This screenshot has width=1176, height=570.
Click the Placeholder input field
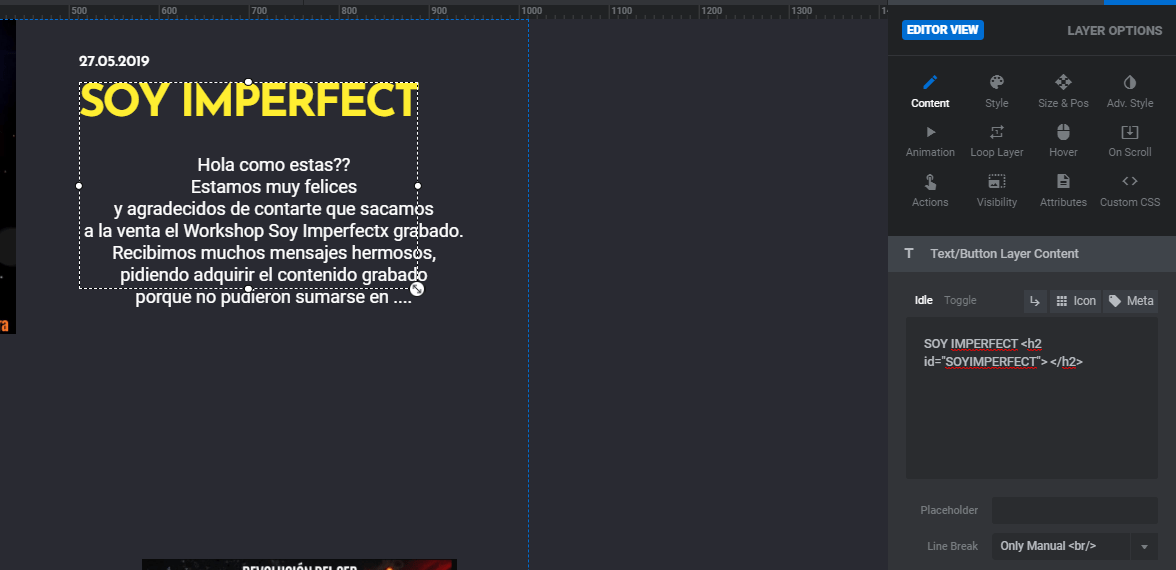point(1075,510)
